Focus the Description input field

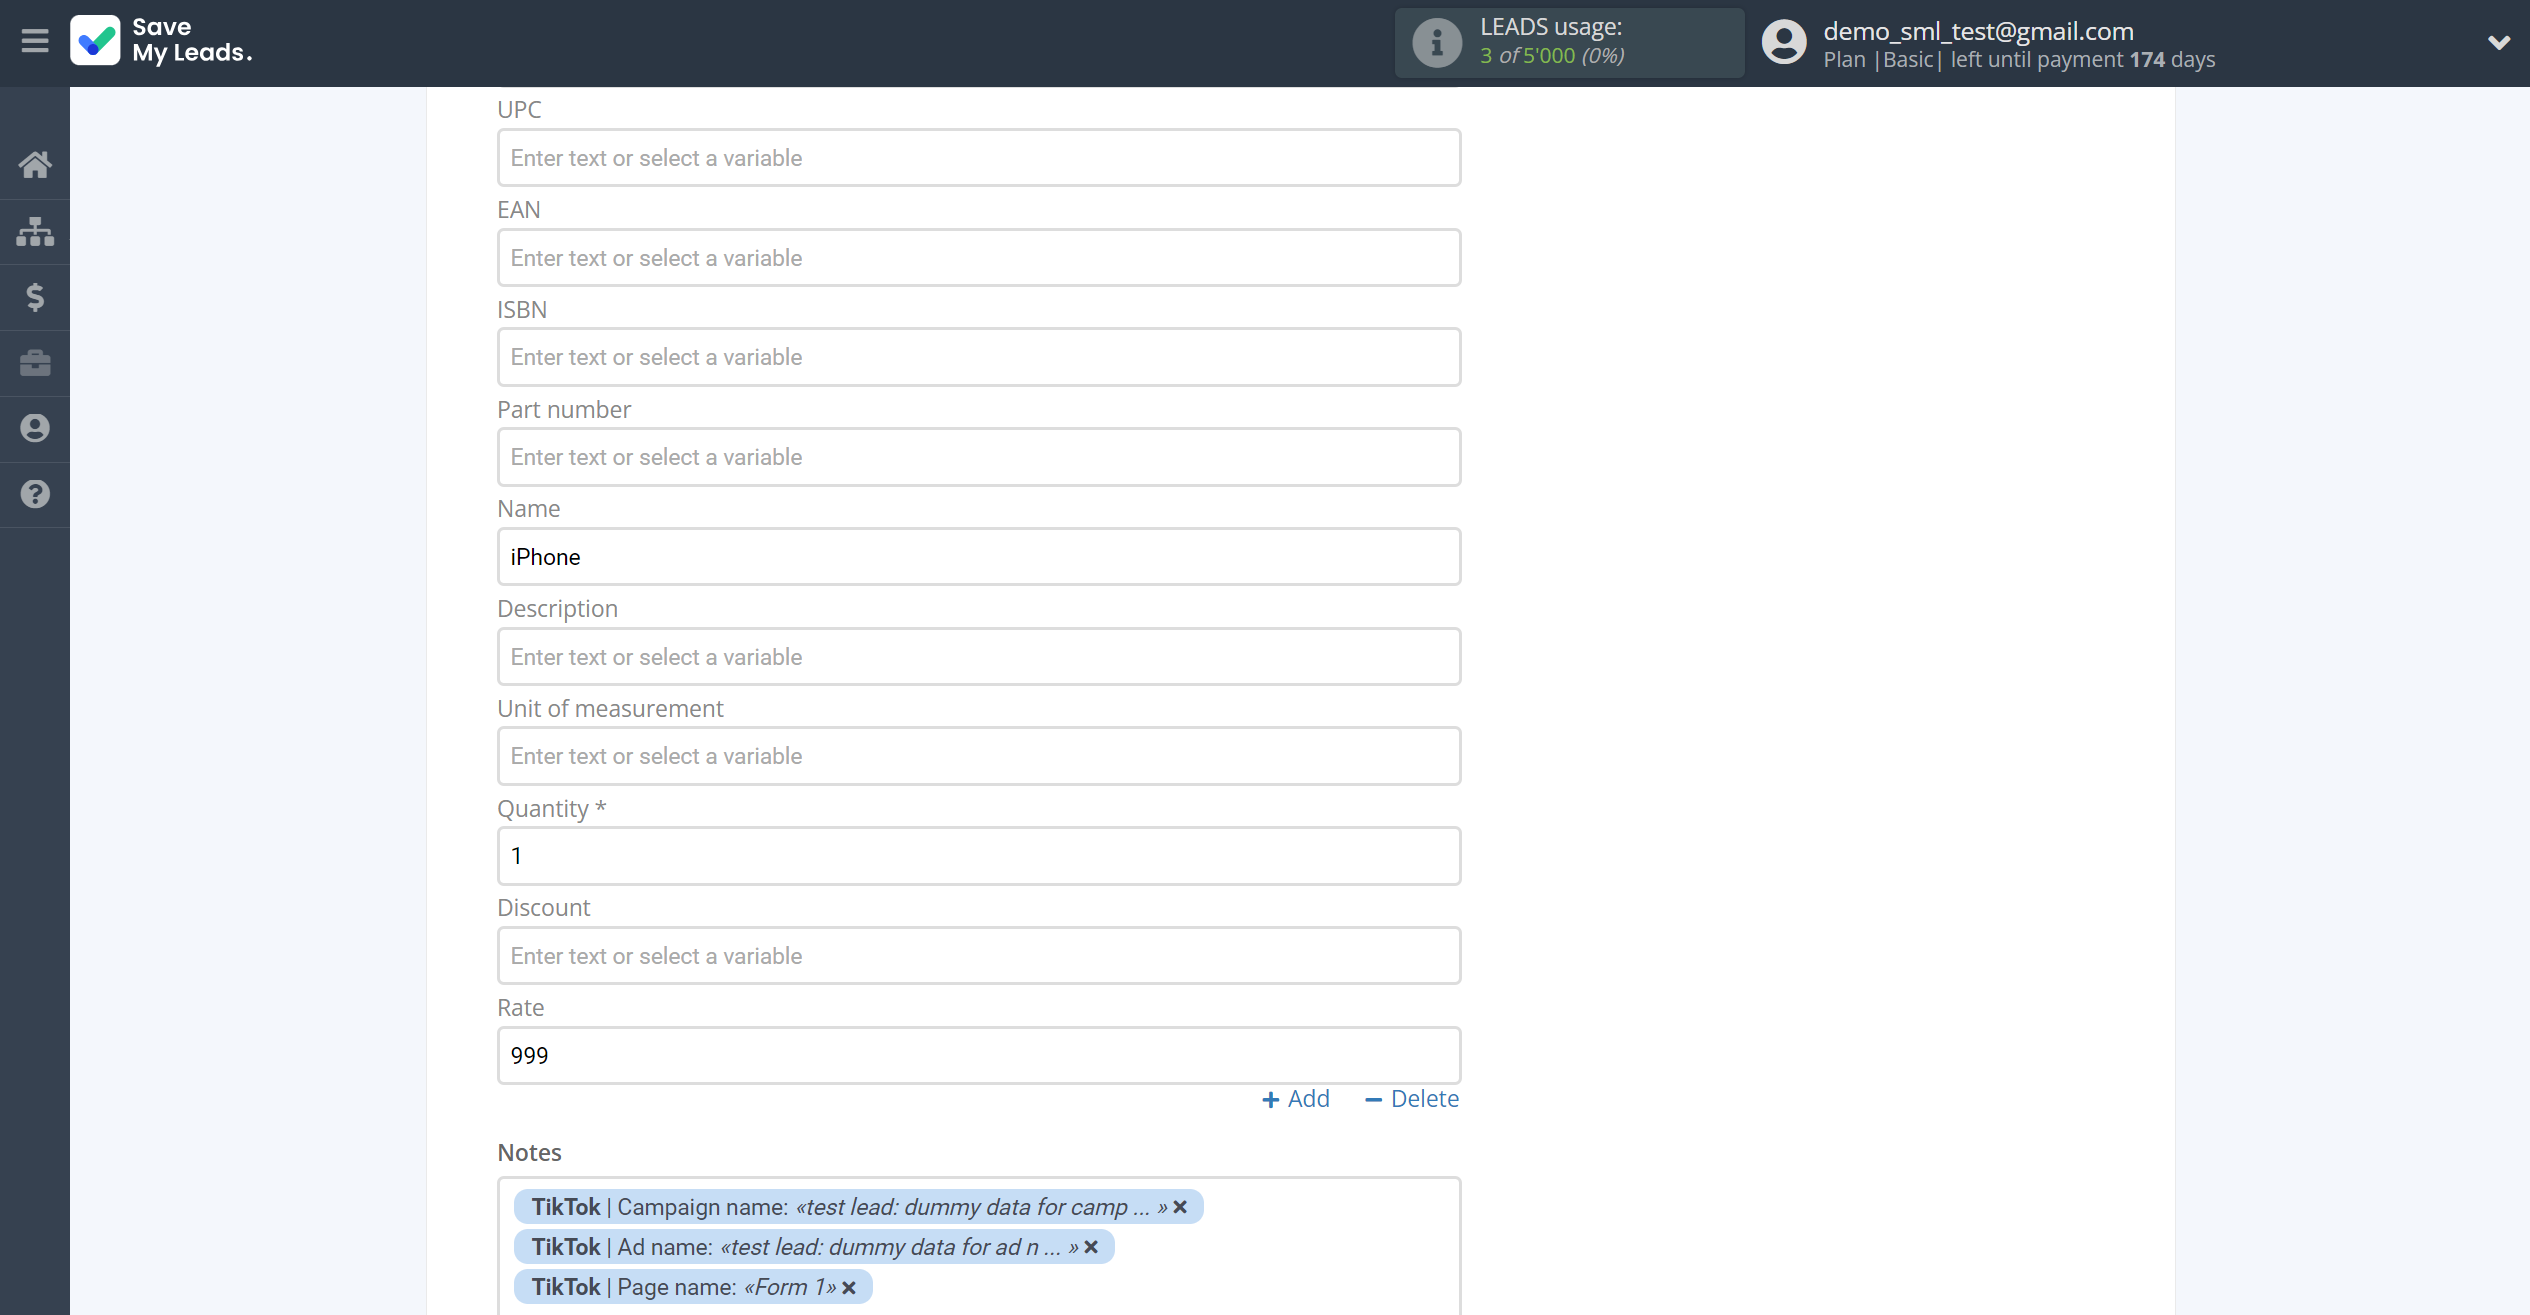[979, 657]
